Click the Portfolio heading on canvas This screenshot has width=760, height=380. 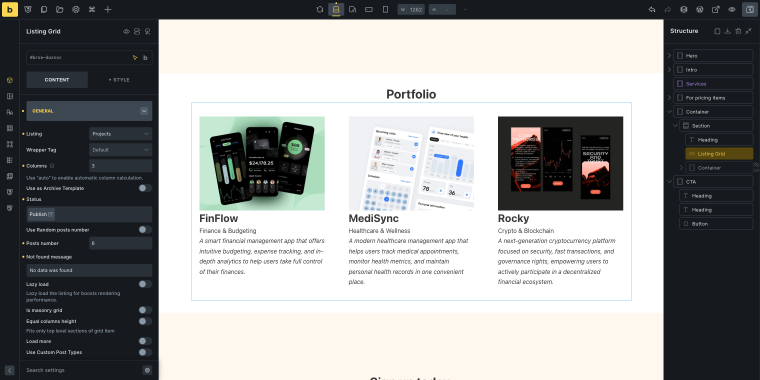pyautogui.click(x=411, y=94)
